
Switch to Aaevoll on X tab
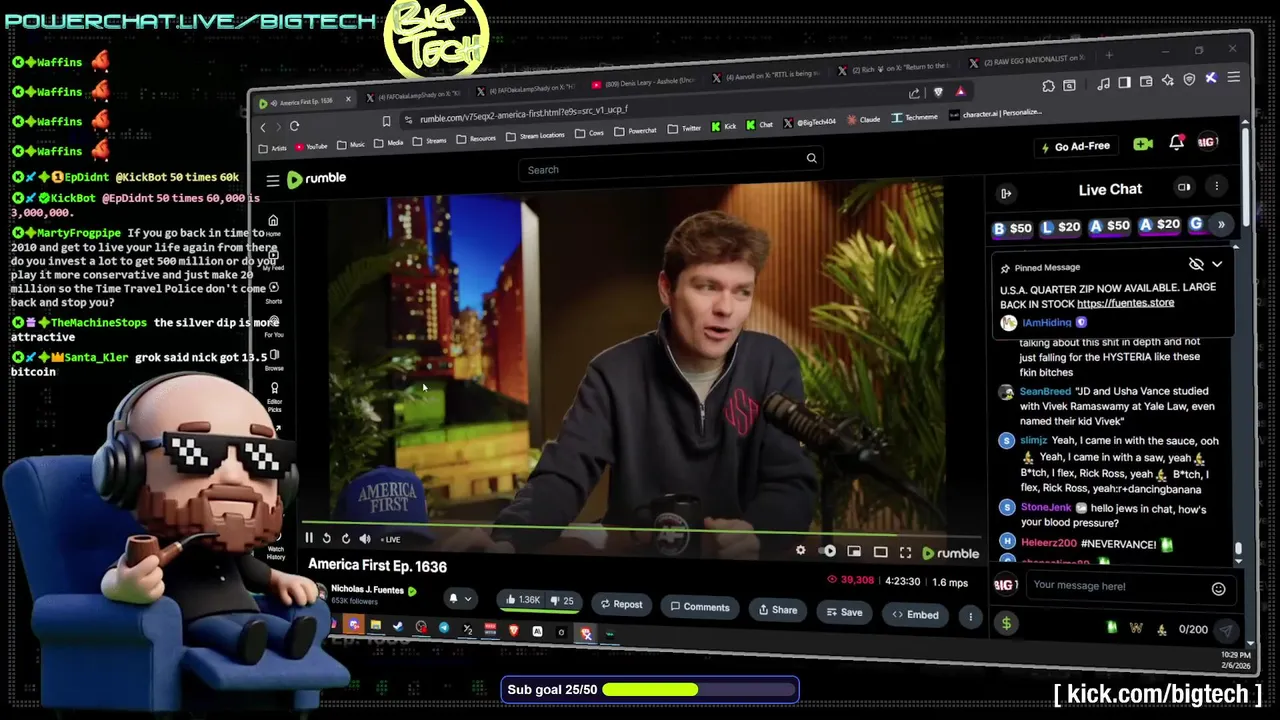click(x=765, y=76)
